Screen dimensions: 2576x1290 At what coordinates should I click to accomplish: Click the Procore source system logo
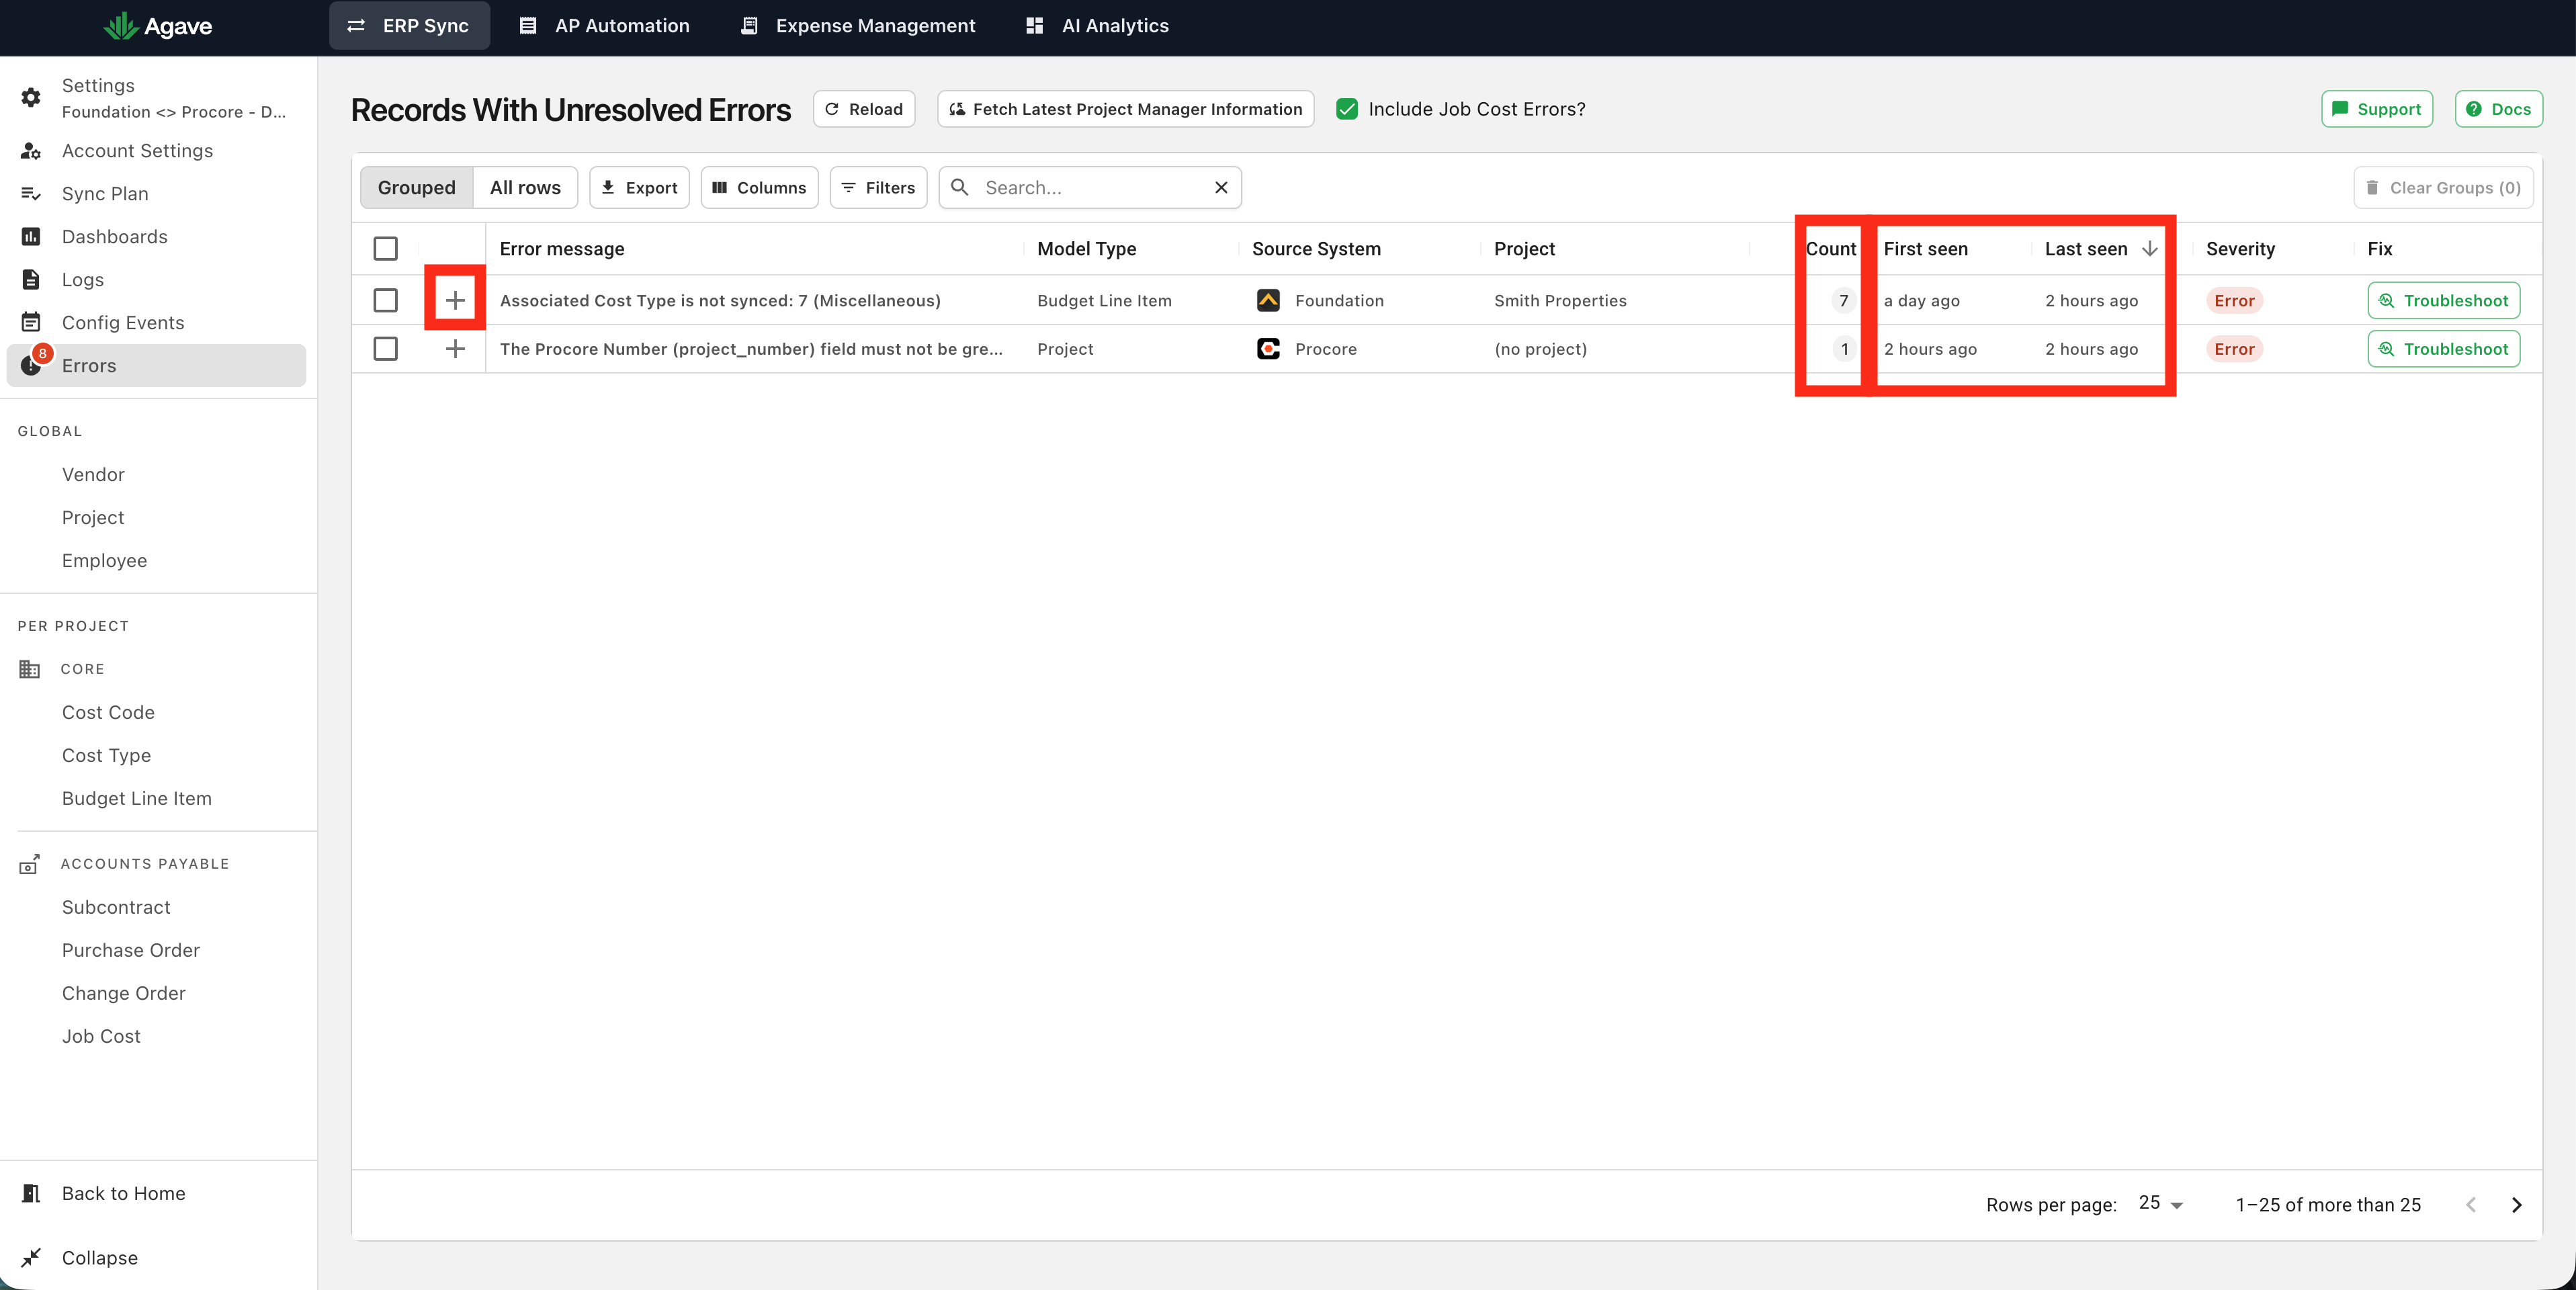(1268, 349)
